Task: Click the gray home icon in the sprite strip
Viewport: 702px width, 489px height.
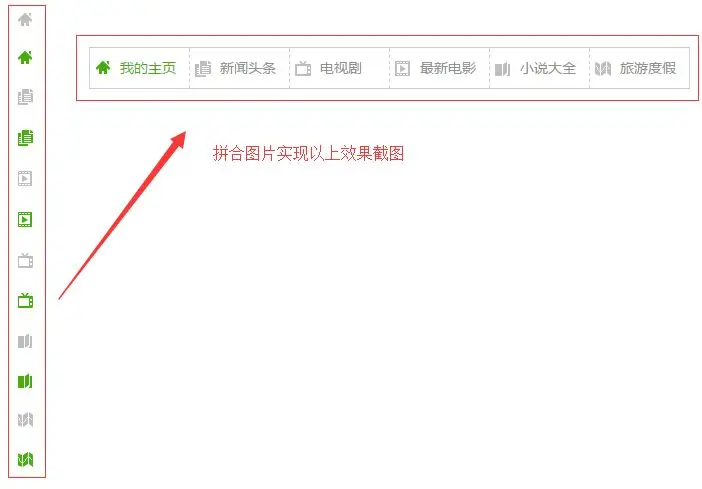Action: click(25, 19)
